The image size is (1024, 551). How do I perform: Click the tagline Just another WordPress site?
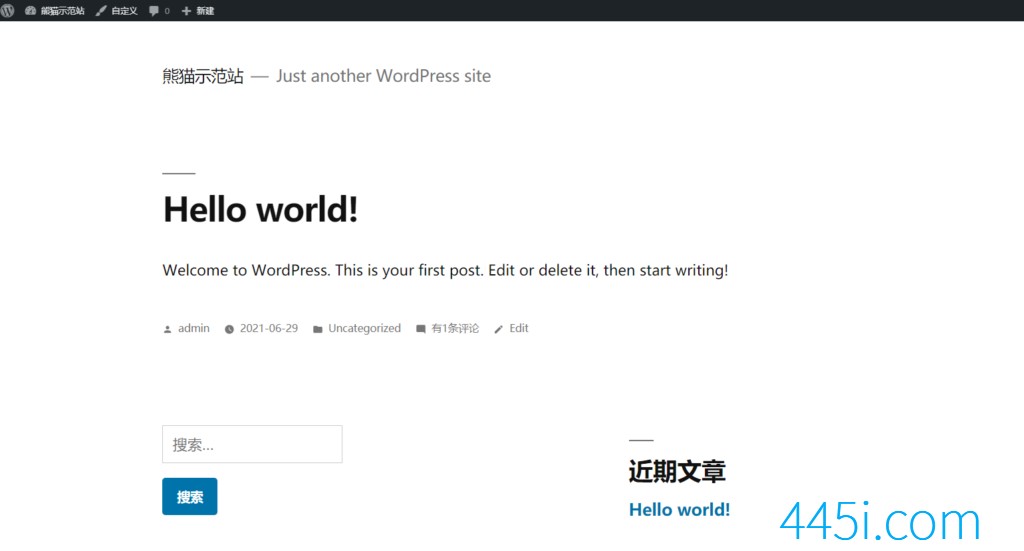[x=383, y=76]
